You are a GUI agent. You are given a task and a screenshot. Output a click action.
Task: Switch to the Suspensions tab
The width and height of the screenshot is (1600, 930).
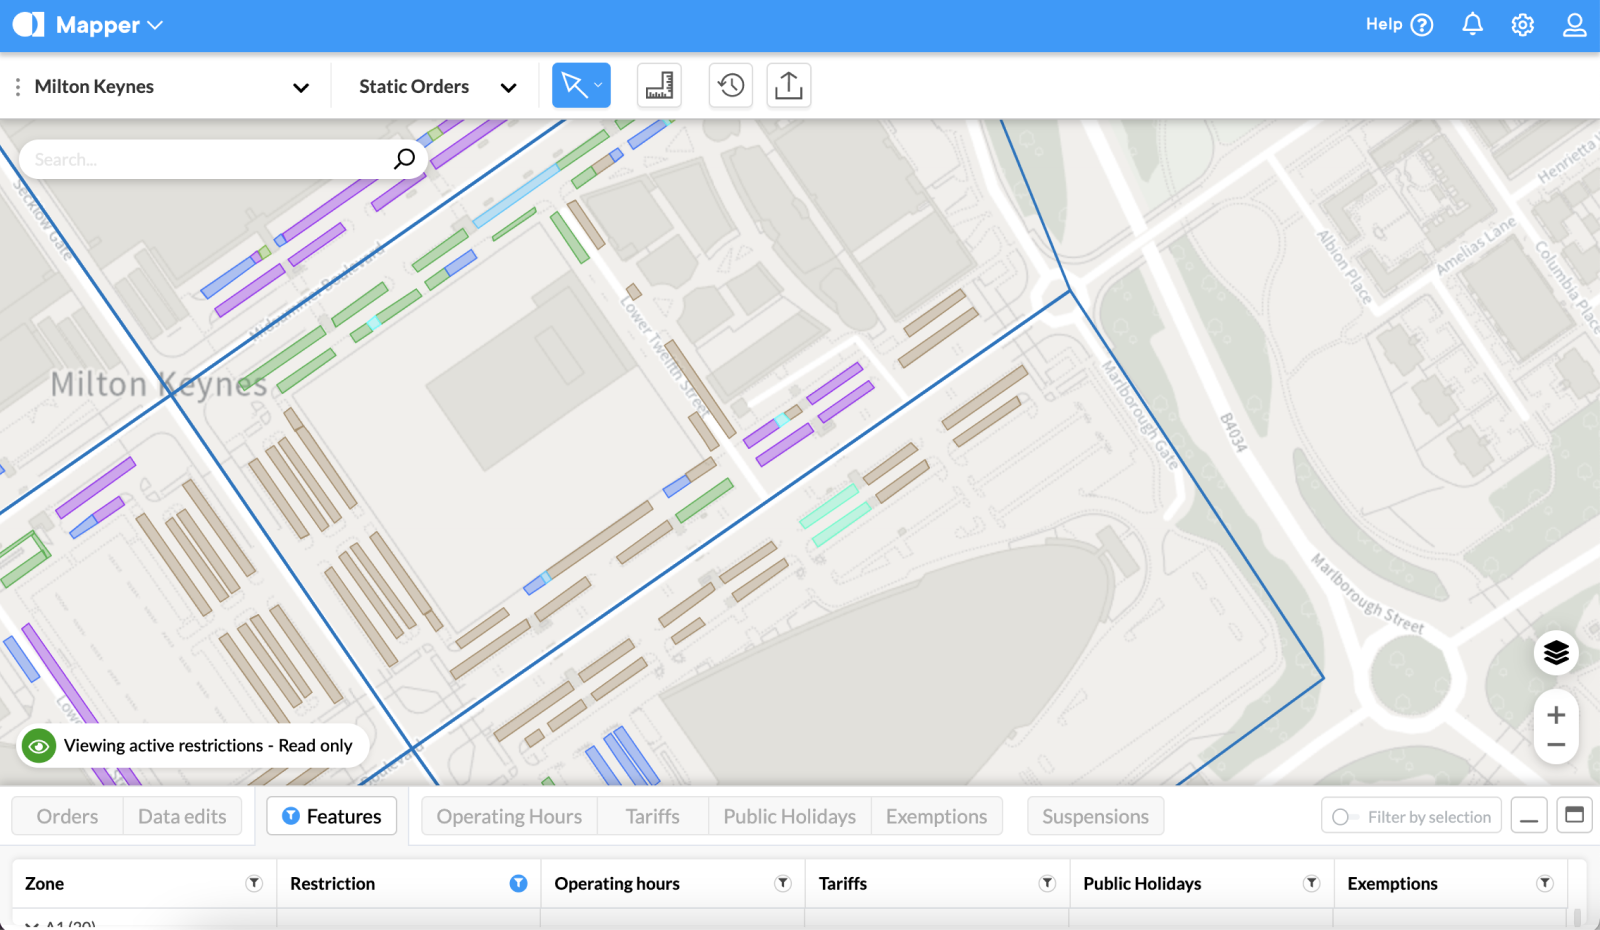(x=1095, y=816)
